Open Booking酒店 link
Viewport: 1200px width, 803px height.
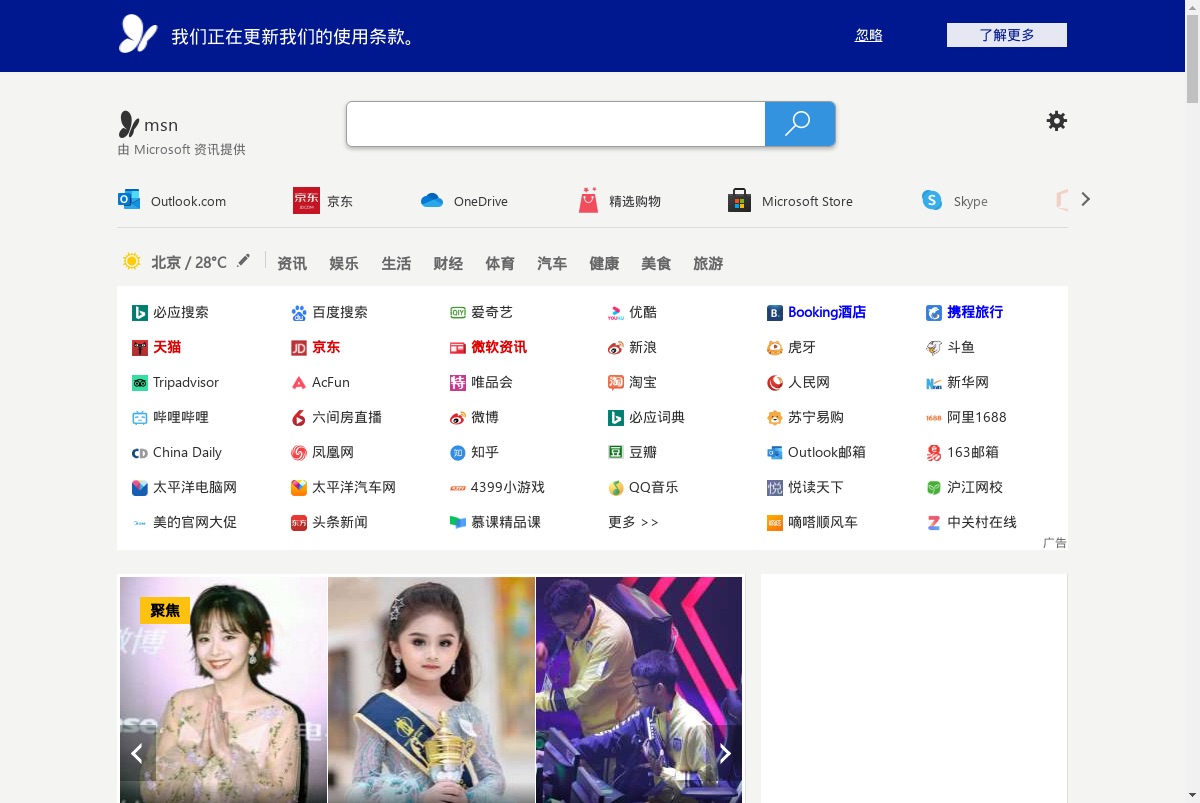pyautogui.click(x=816, y=312)
